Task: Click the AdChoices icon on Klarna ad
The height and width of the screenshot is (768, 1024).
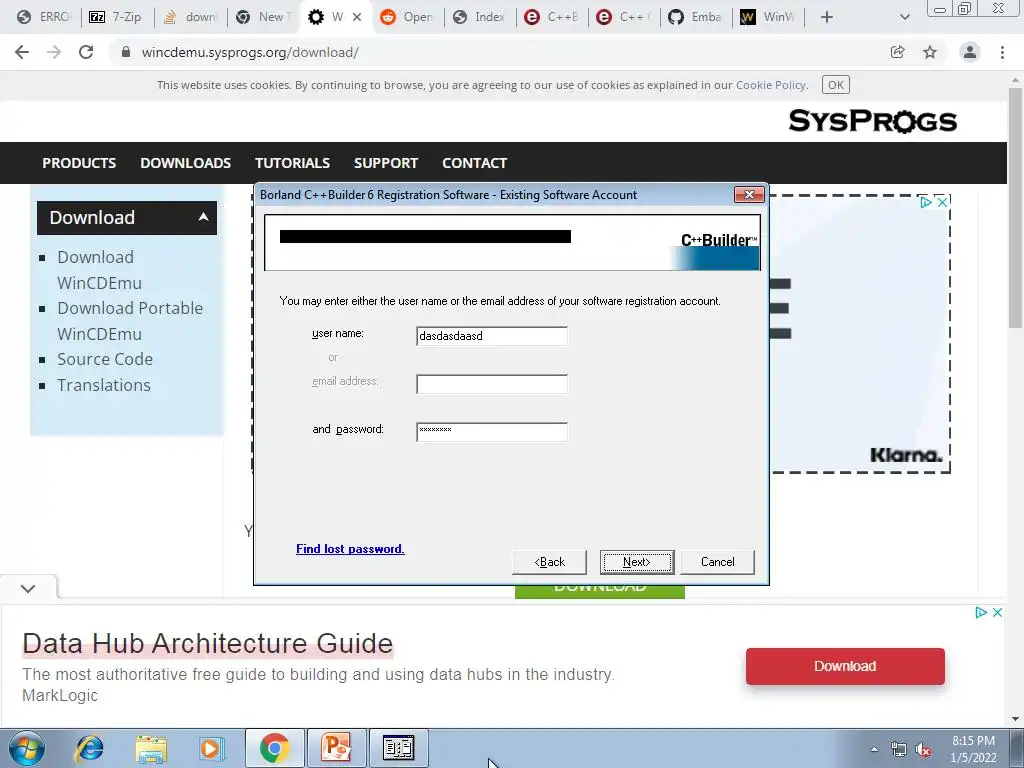Action: [926, 202]
